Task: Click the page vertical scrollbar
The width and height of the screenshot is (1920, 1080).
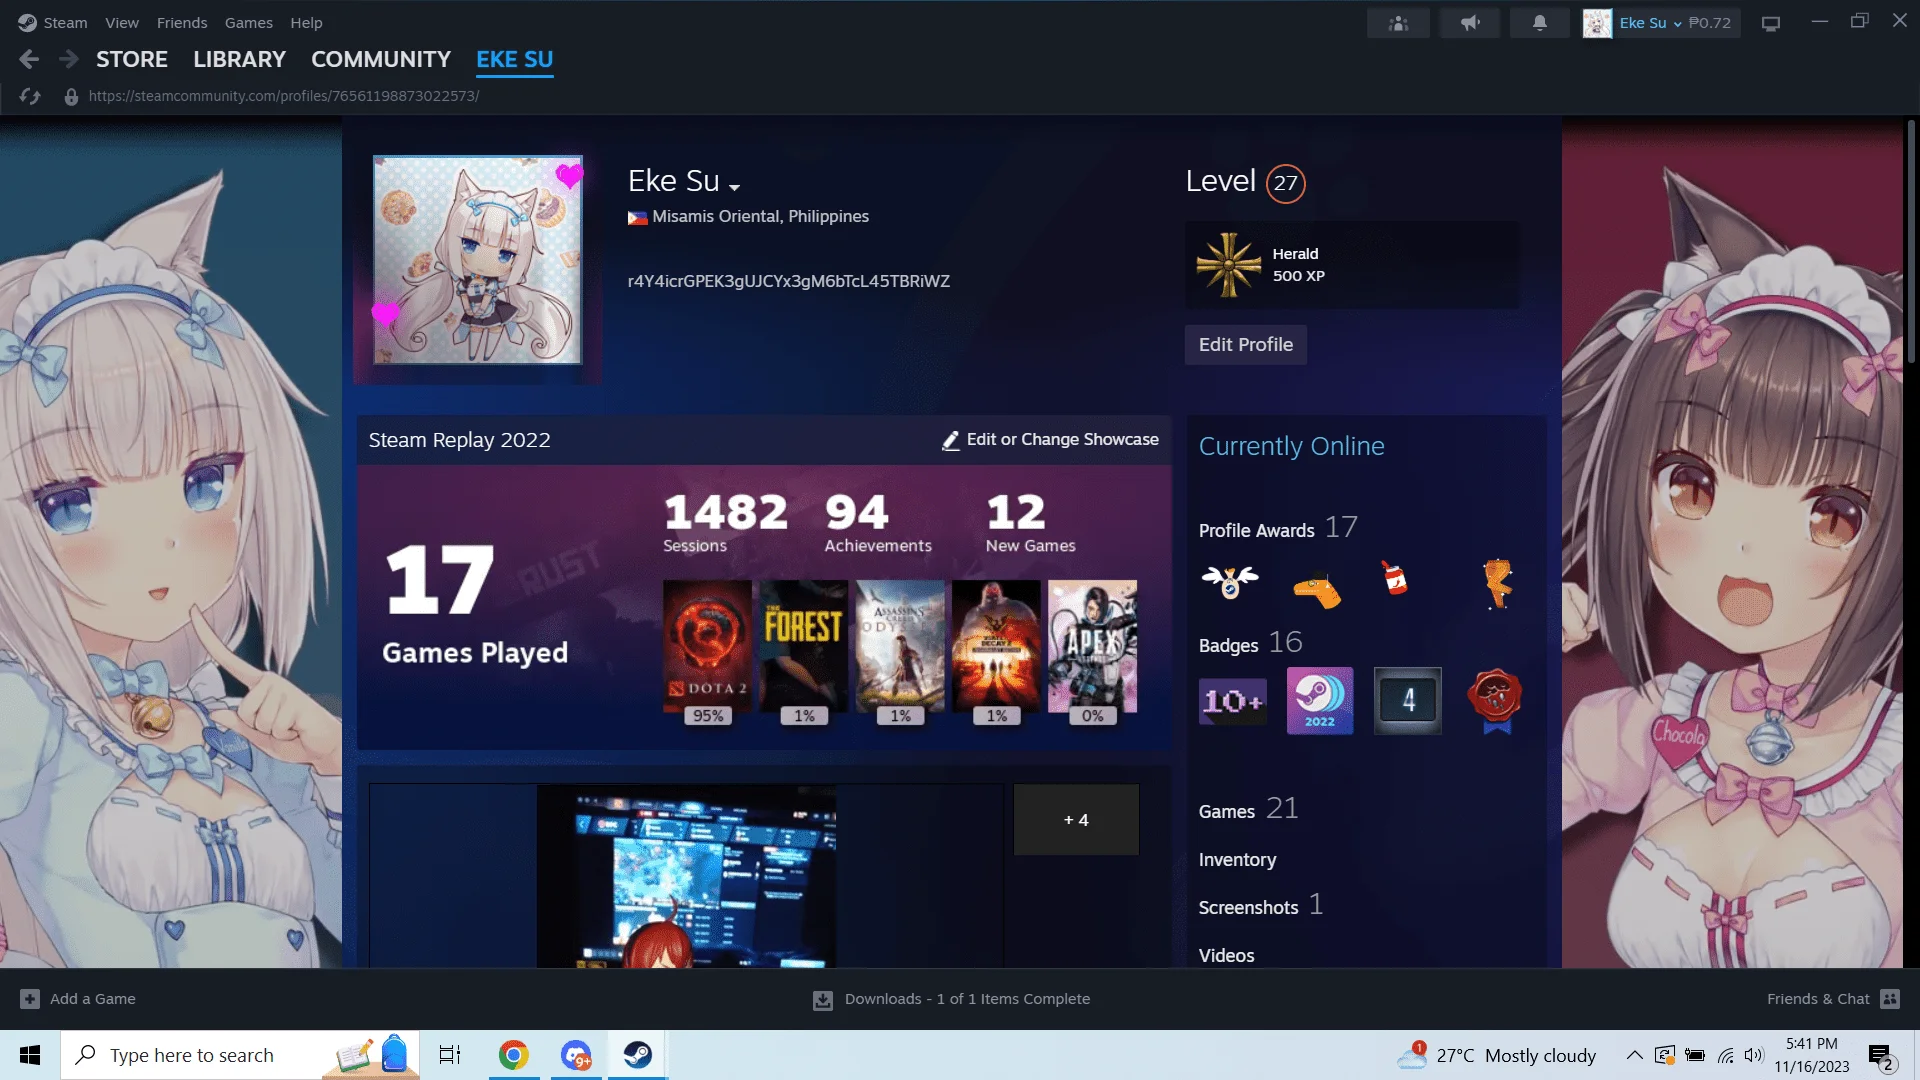Action: click(x=1911, y=242)
